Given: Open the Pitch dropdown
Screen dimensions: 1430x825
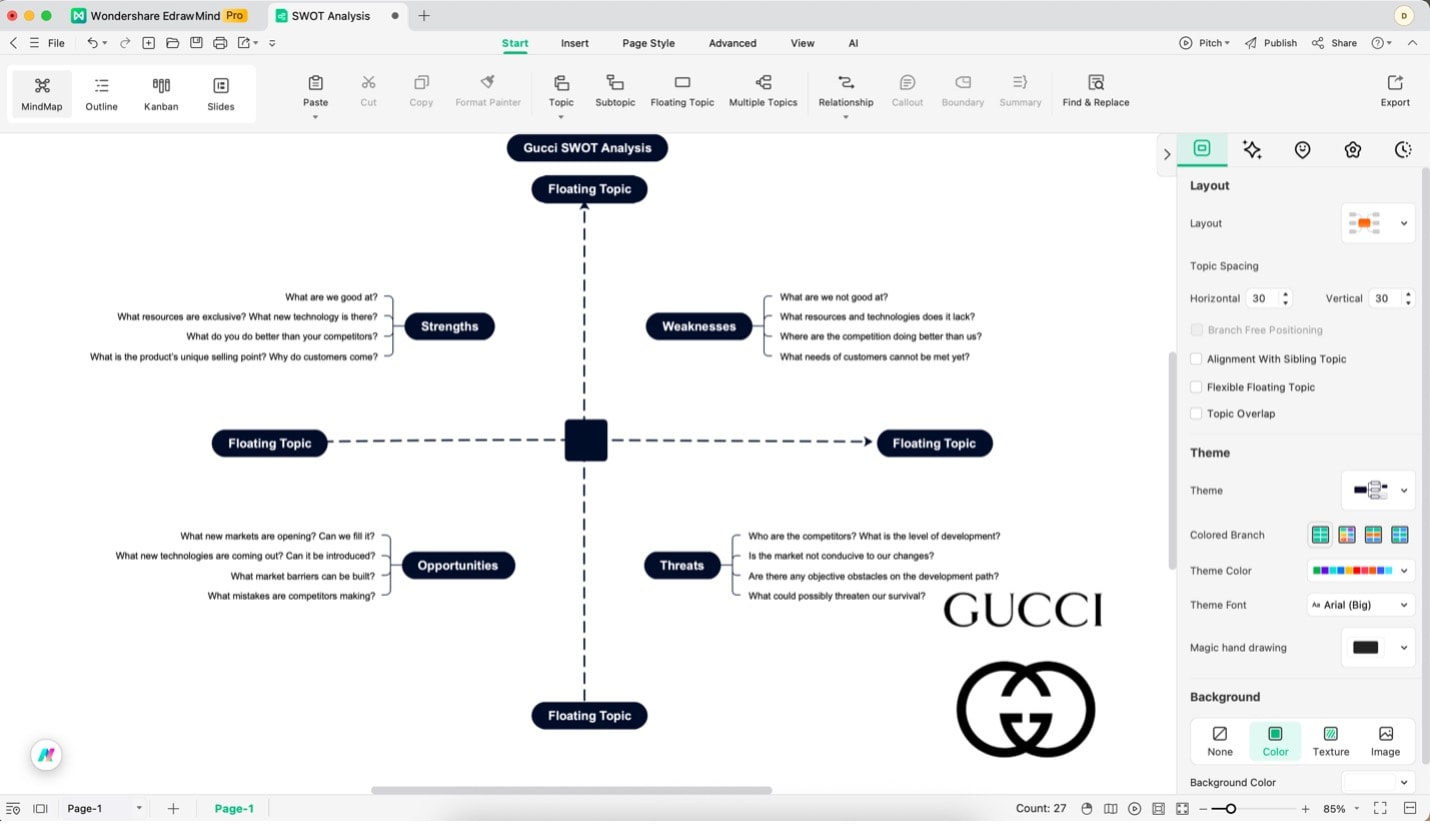Looking at the screenshot, I should 1205,43.
